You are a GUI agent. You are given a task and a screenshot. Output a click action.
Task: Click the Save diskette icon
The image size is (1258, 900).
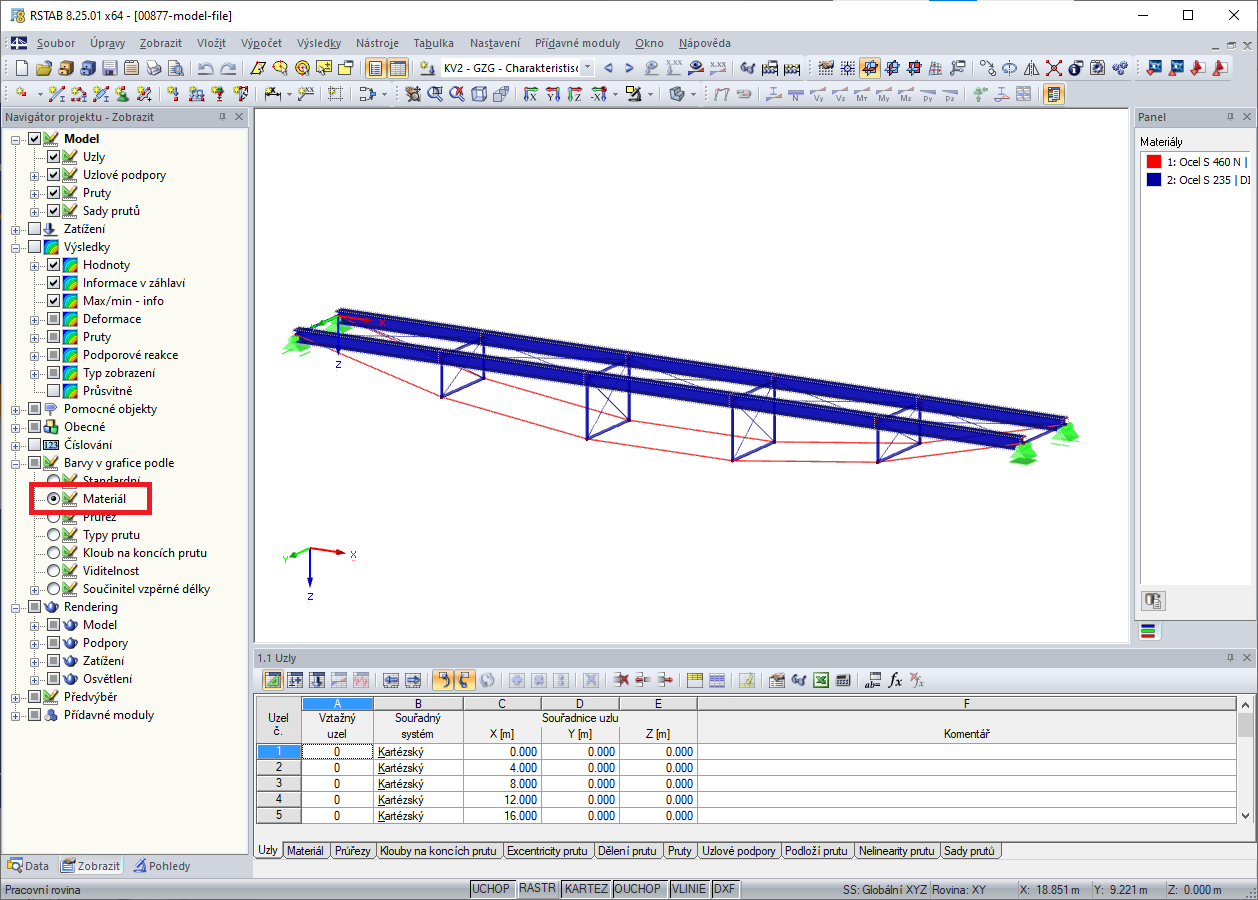coord(109,68)
